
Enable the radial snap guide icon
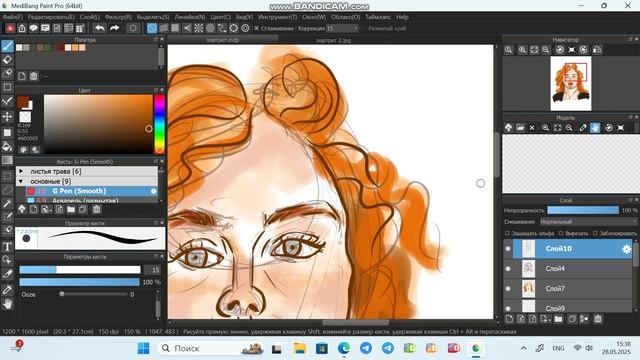[x=198, y=28]
